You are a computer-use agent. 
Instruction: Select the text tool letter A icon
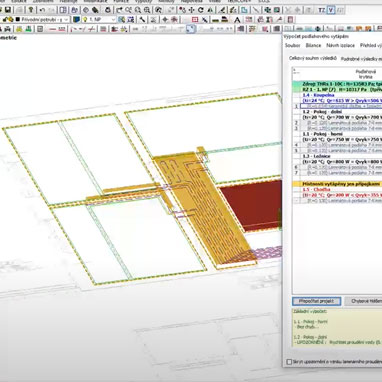pos(237,20)
